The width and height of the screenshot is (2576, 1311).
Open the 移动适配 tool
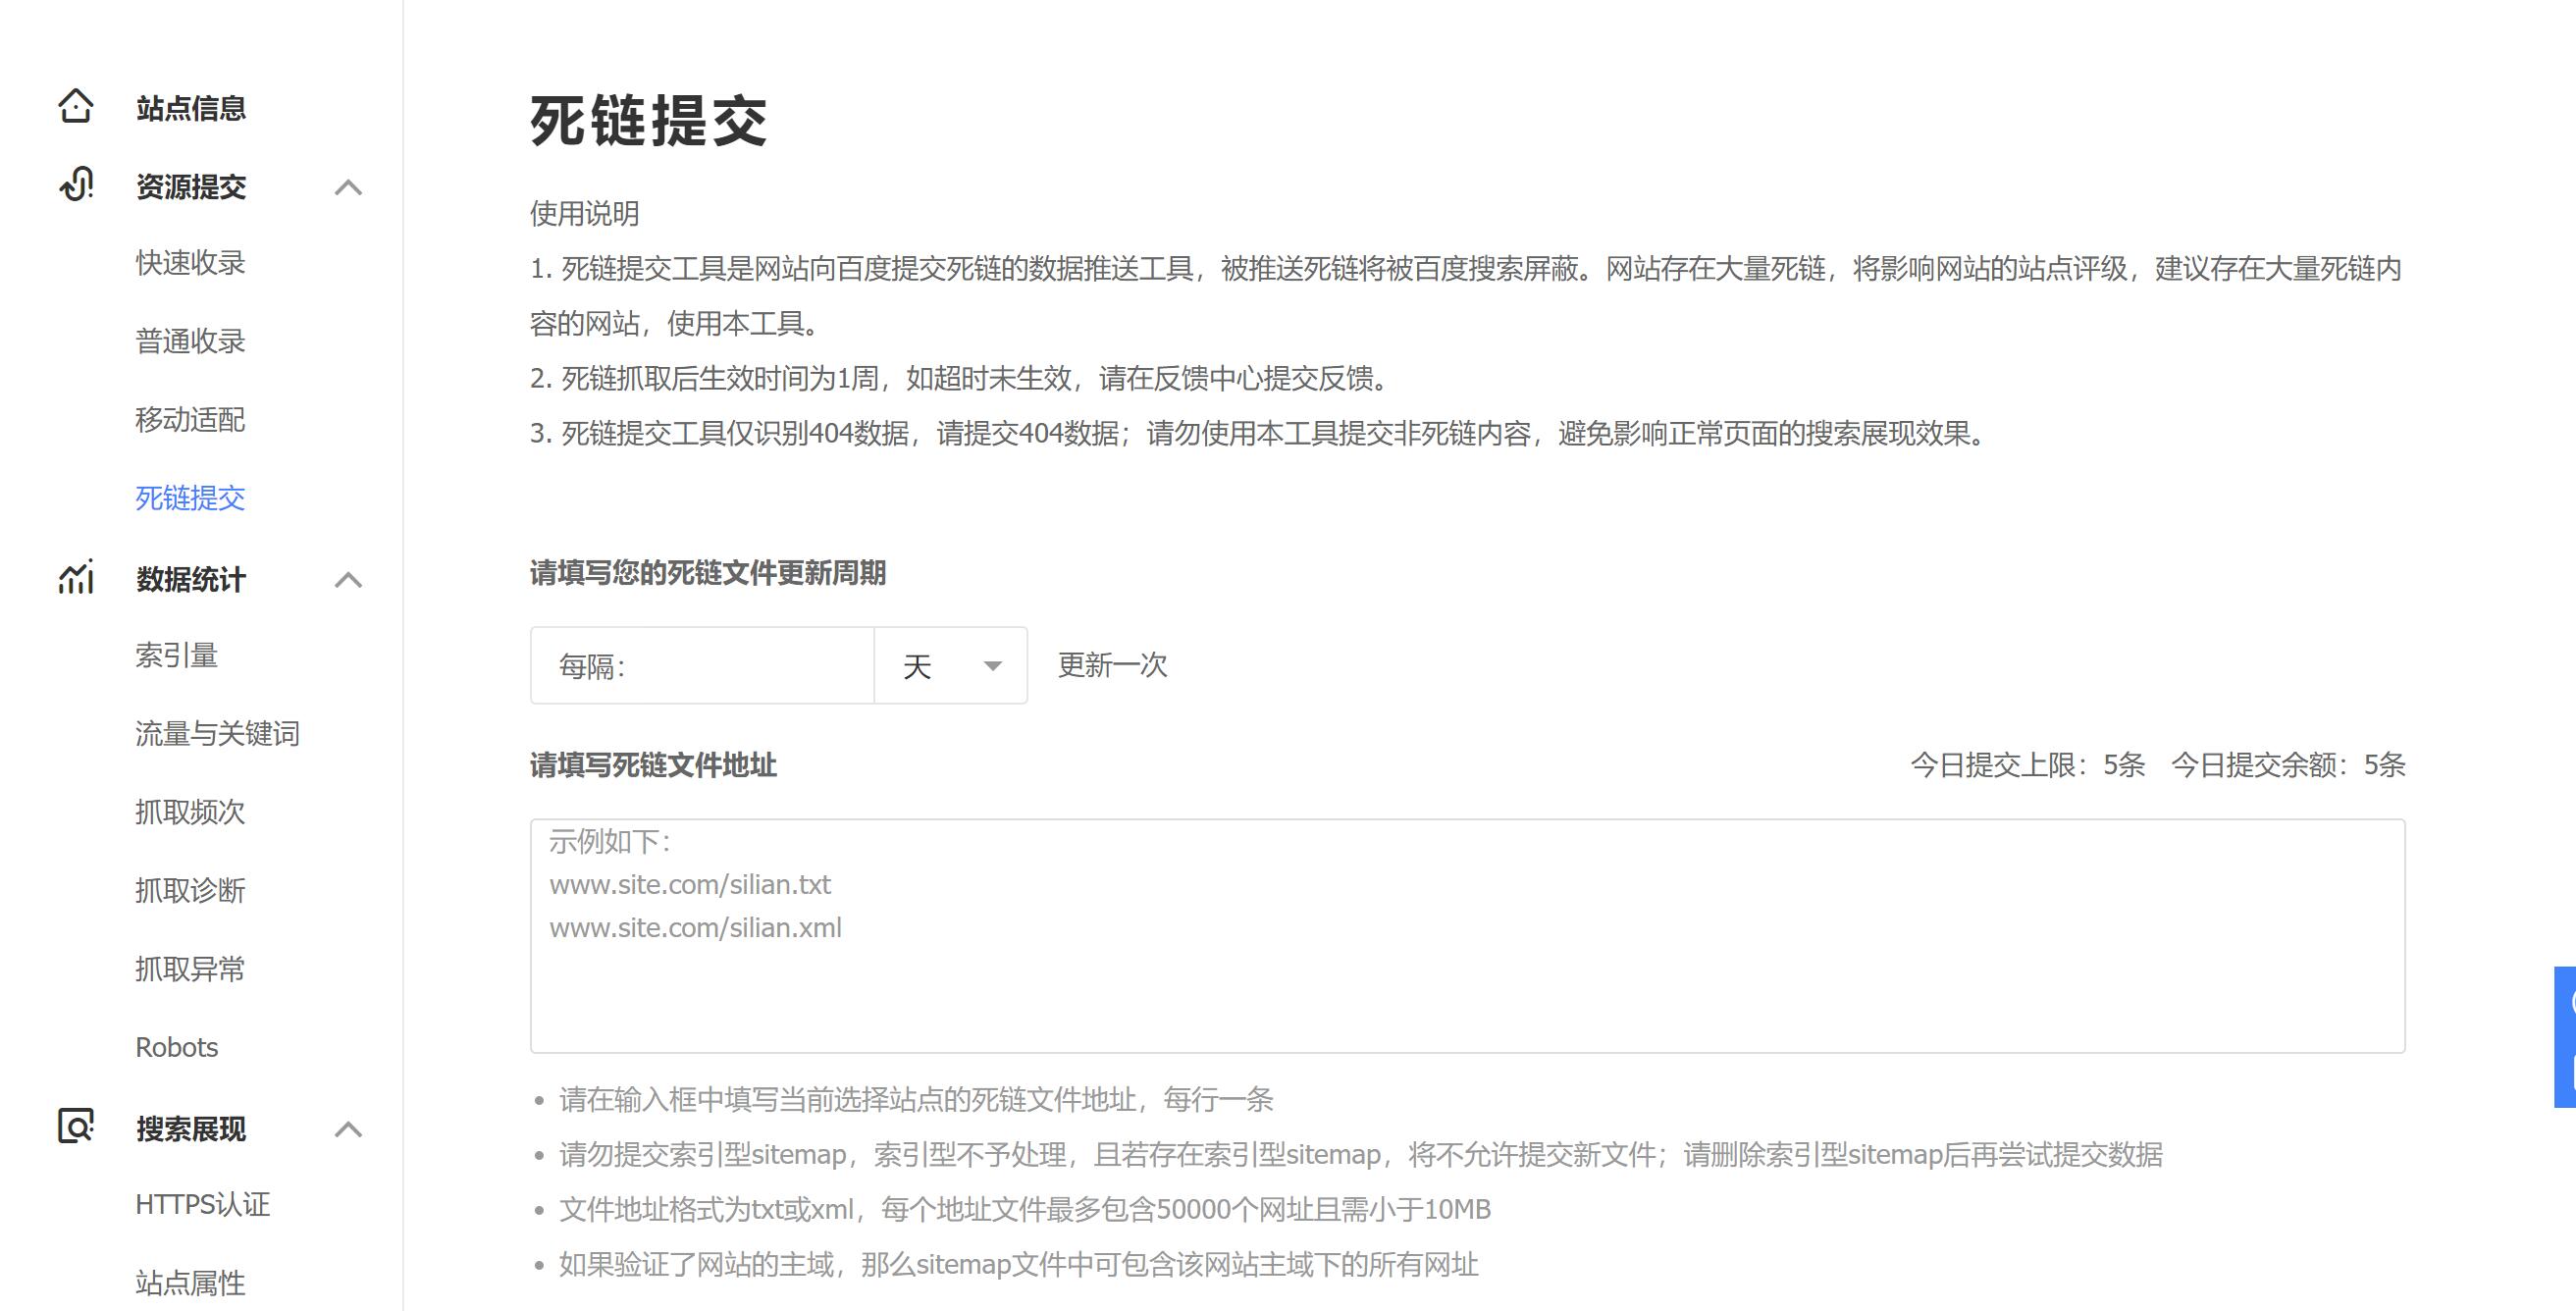click(191, 420)
